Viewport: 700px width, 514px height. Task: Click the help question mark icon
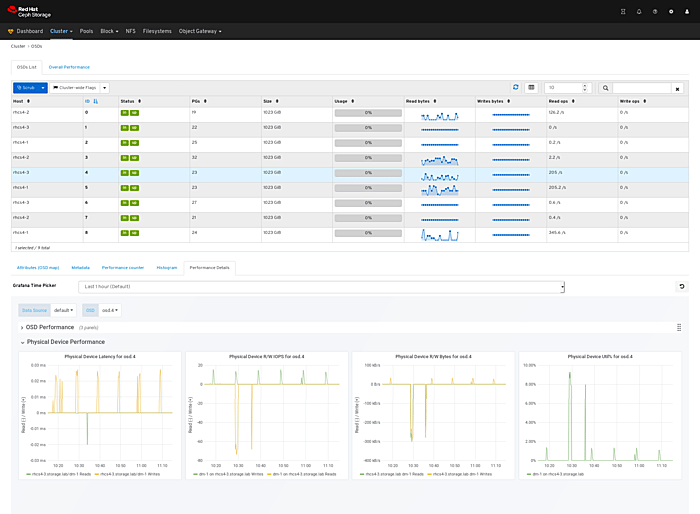coord(654,12)
